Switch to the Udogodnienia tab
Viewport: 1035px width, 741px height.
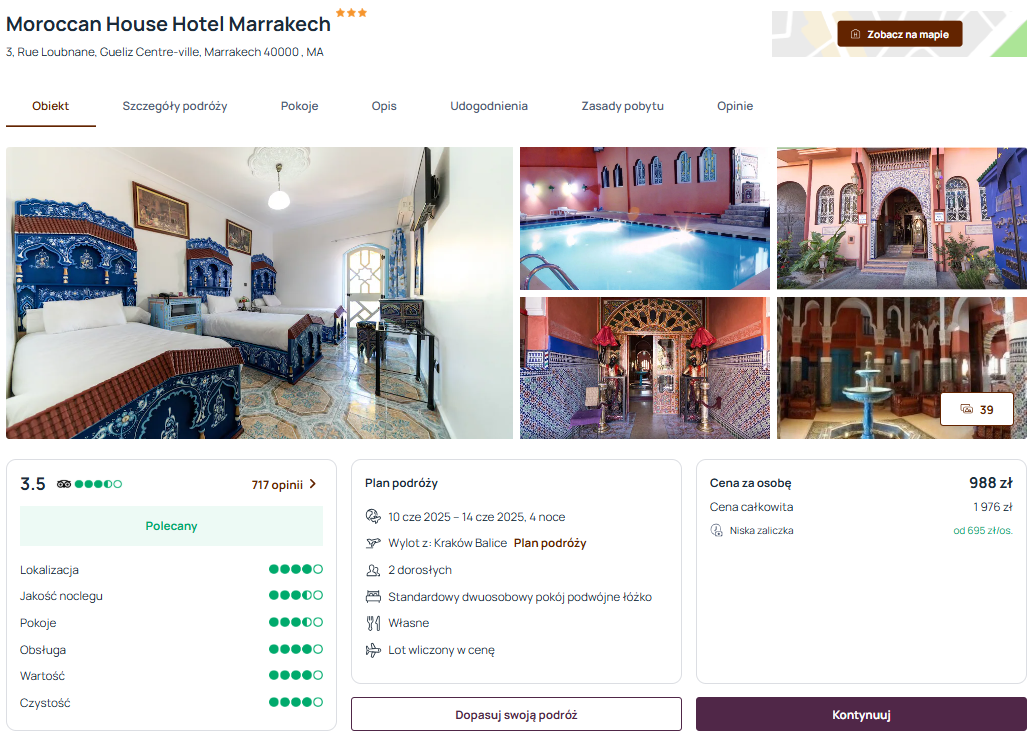[488, 106]
